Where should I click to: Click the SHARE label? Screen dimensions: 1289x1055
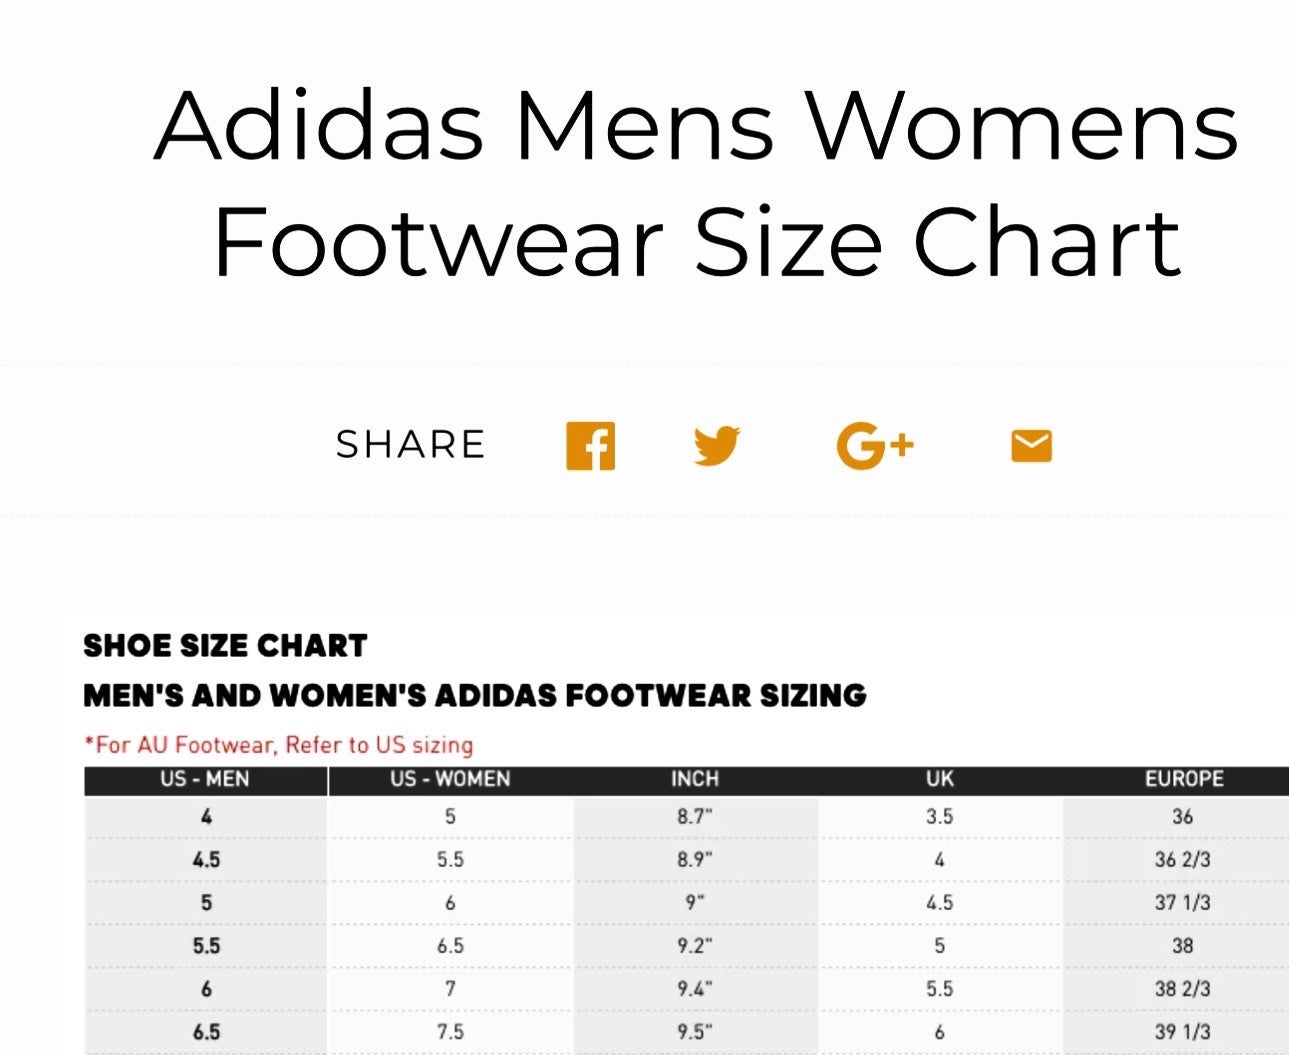411,444
